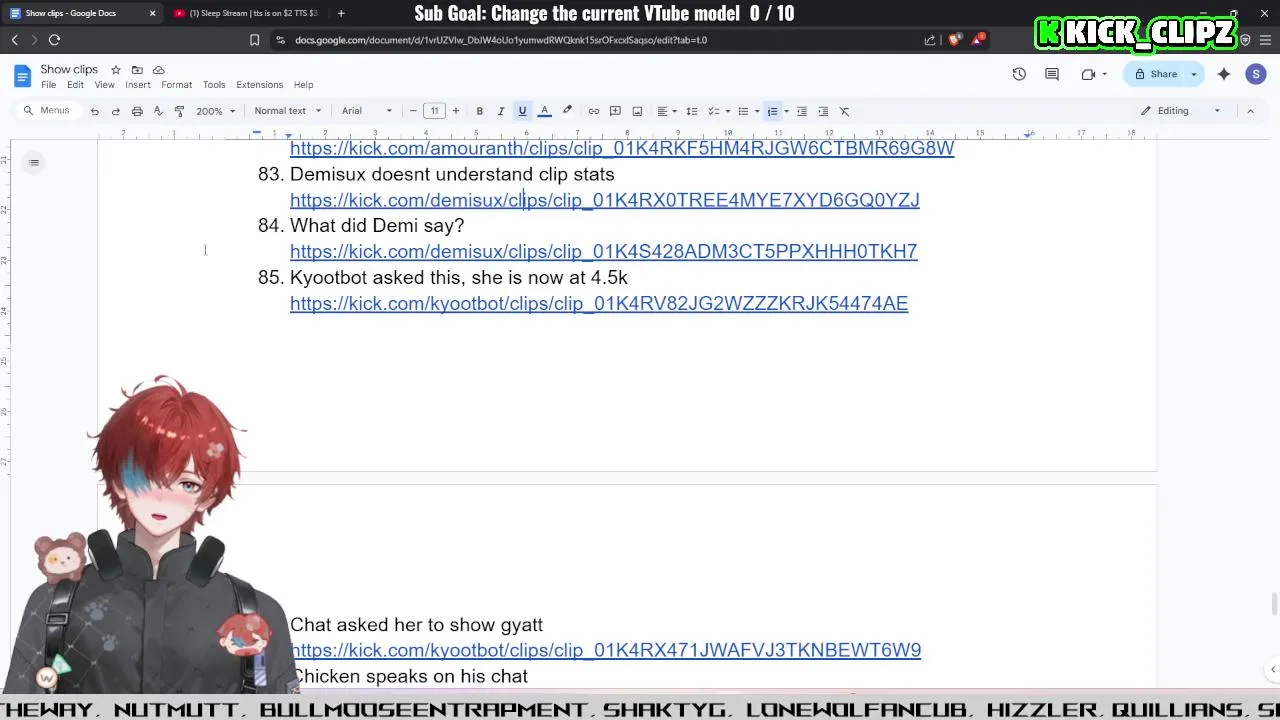
Task: Expand bulleted list options arrow
Action: pyautogui.click(x=756, y=111)
